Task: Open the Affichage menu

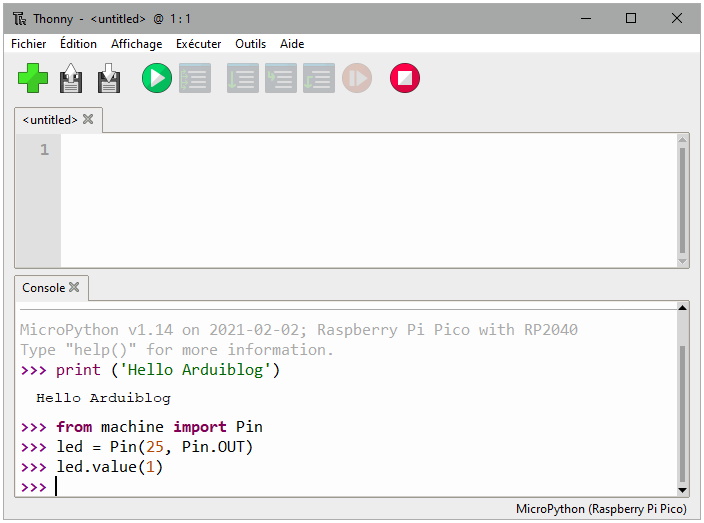Action: [136, 44]
